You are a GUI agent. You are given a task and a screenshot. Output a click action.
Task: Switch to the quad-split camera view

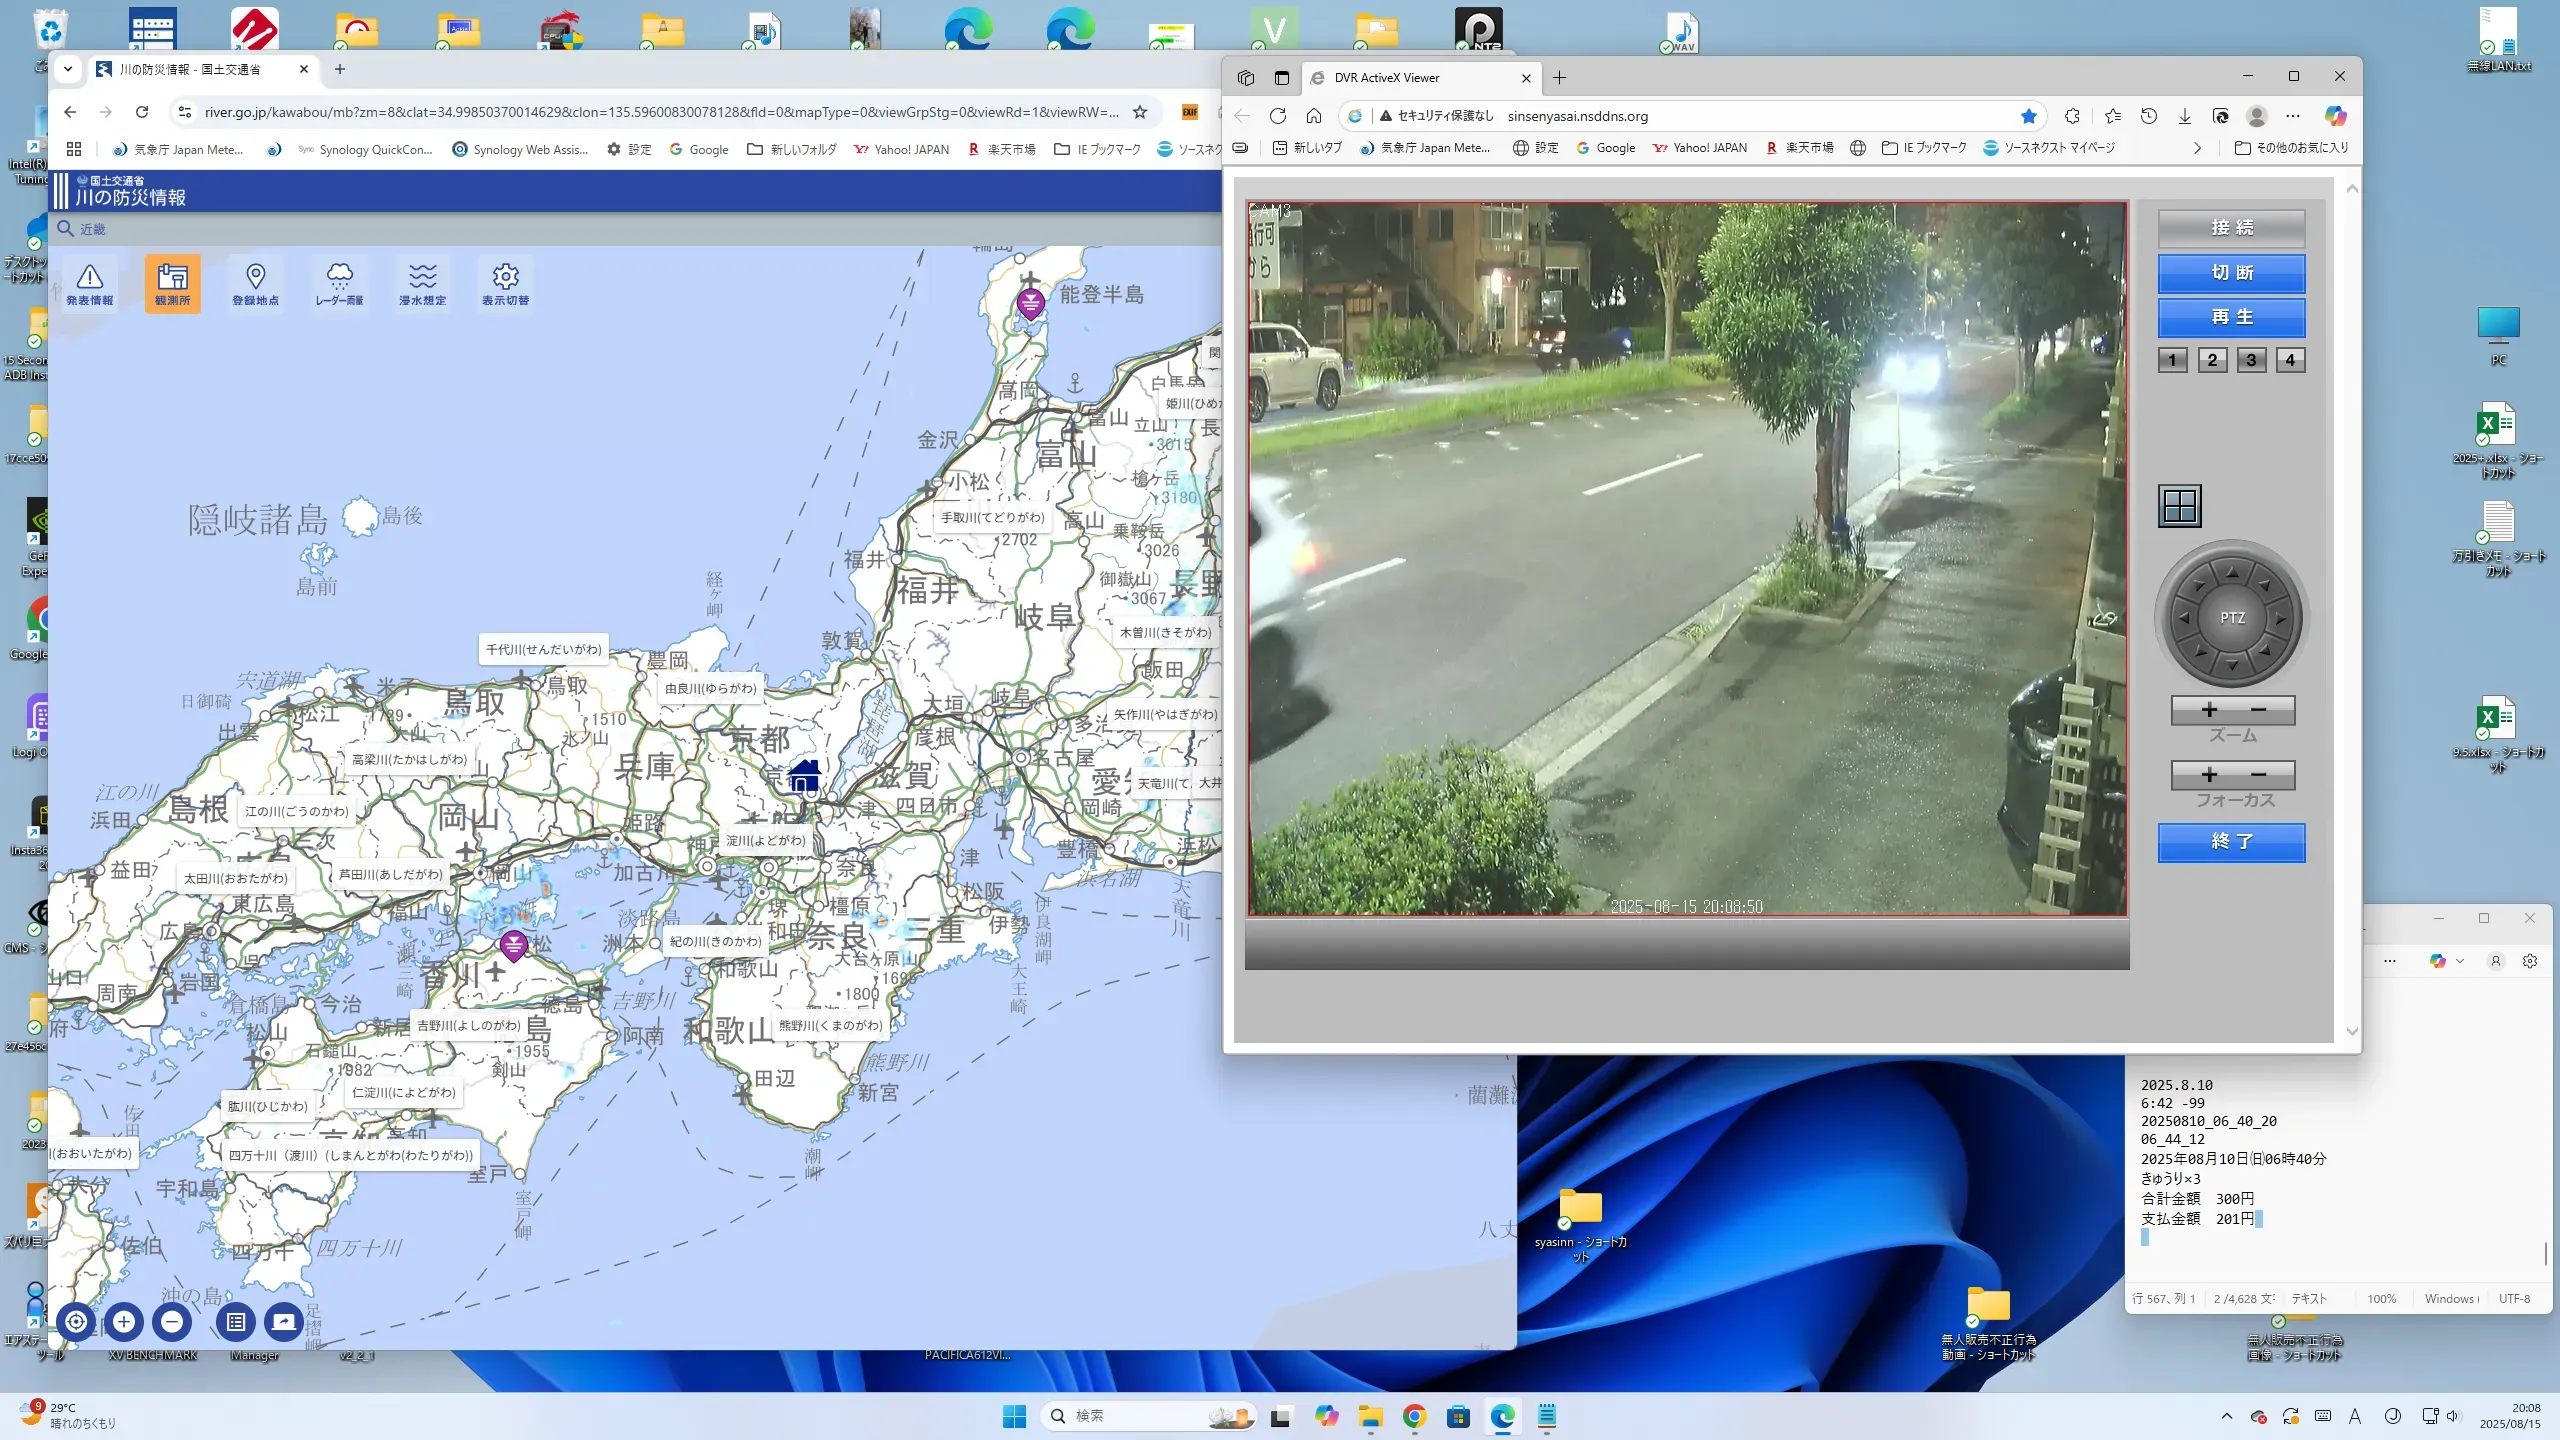click(2179, 506)
